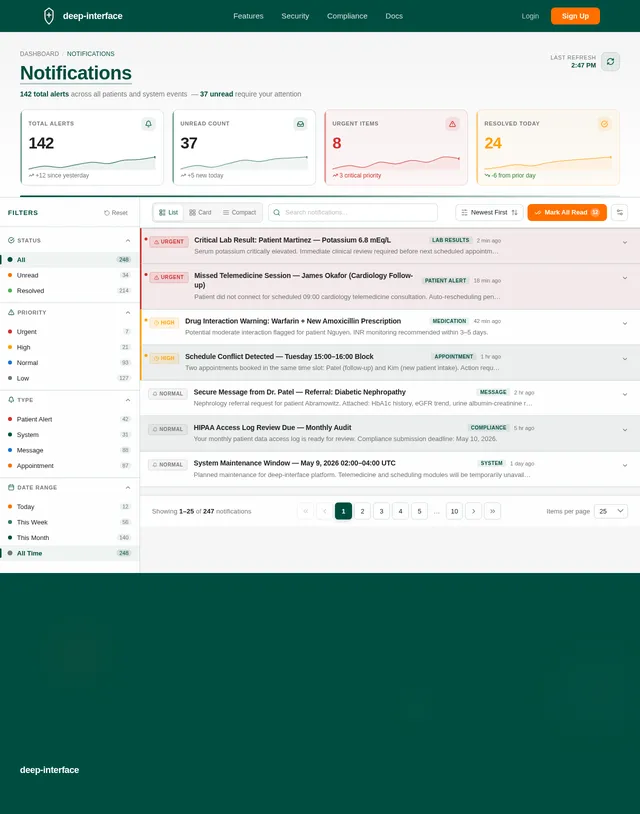The image size is (640, 814).
Task: Click the refresh icon beside Last Refresh
Action: point(610,61)
